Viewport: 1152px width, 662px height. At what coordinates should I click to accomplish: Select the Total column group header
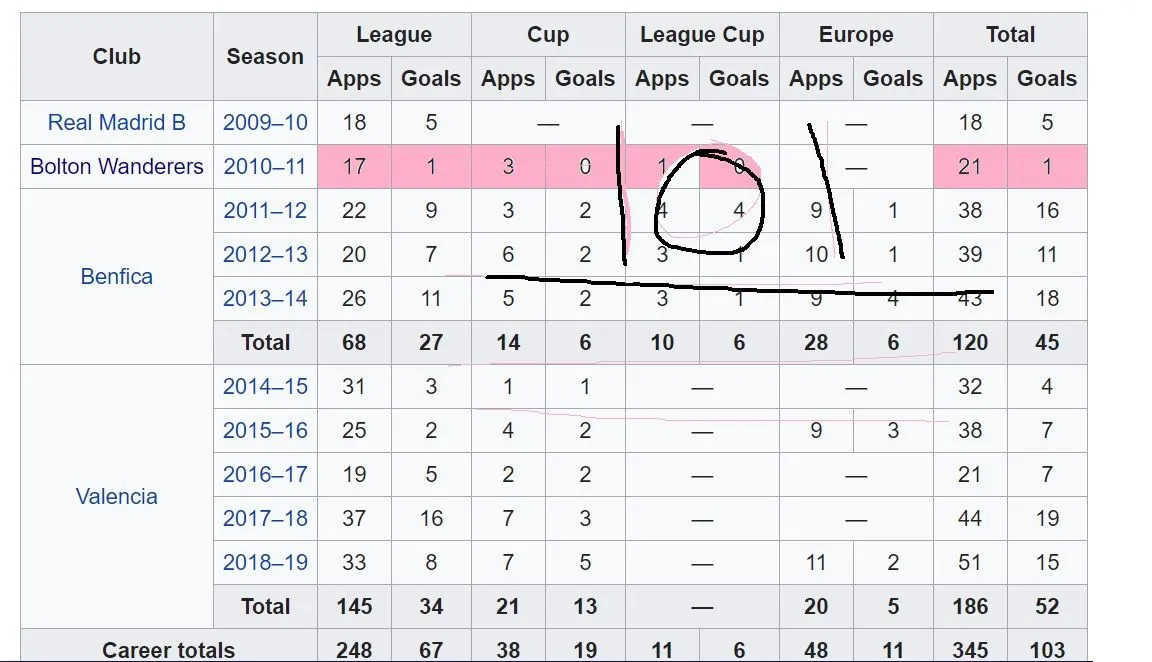point(1010,35)
